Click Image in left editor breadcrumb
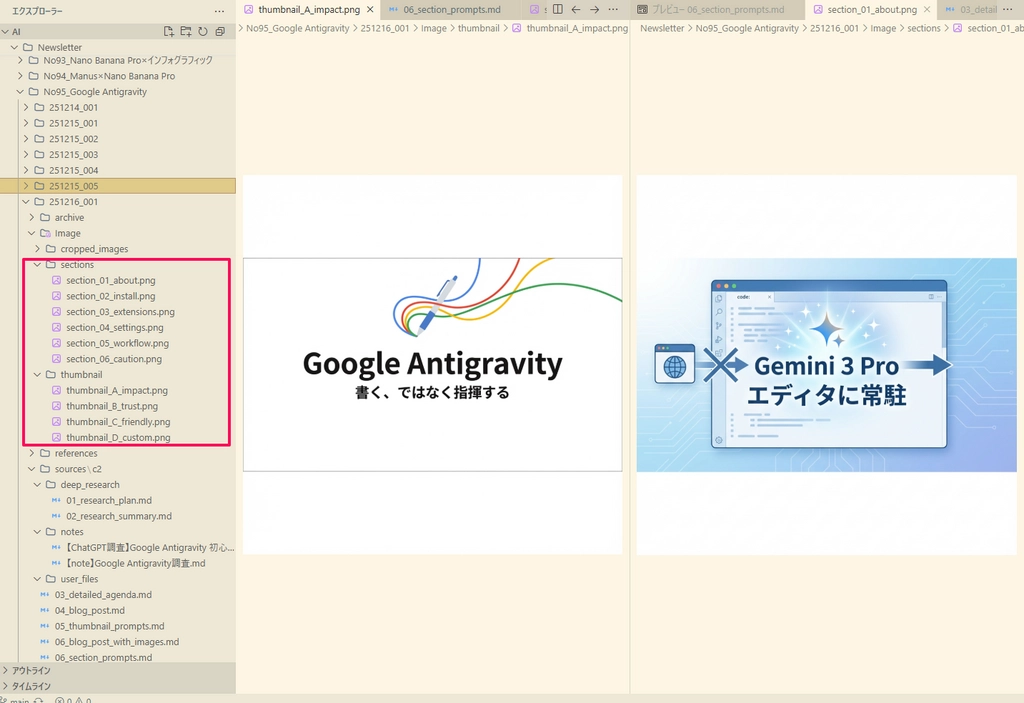This screenshot has width=1024, height=703. pyautogui.click(x=434, y=28)
